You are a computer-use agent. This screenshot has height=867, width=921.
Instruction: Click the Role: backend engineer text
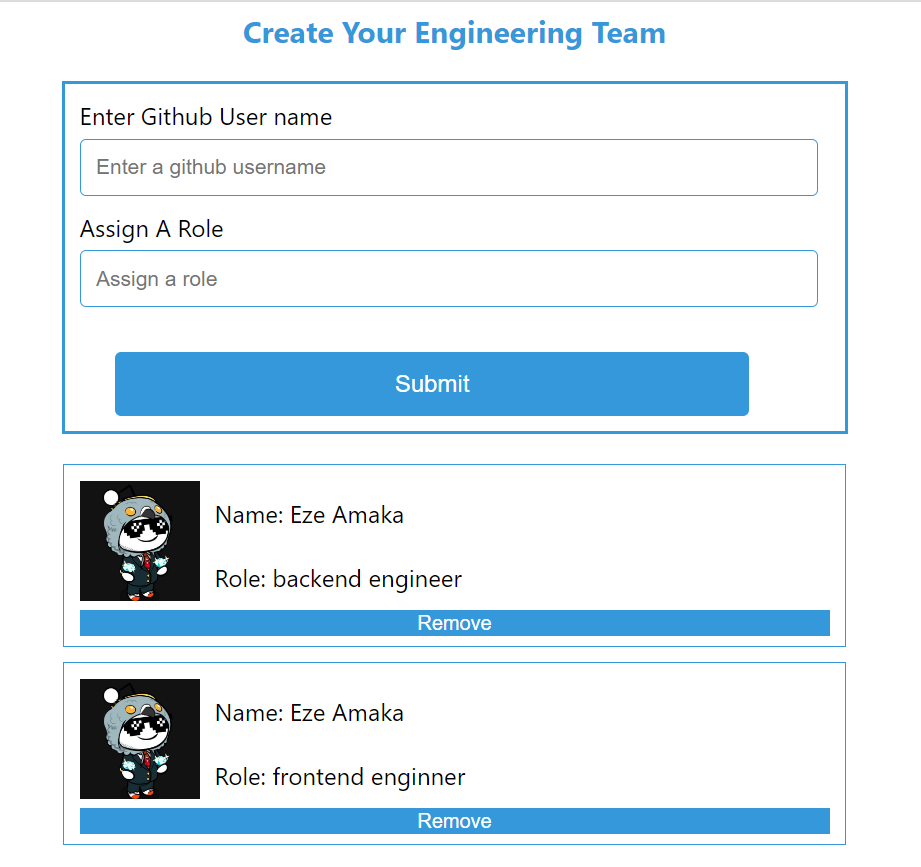(338, 579)
